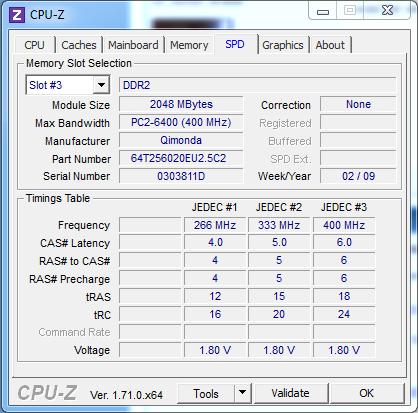Open the CPU tab
Viewport: 418px width, 413px height.
pos(34,45)
